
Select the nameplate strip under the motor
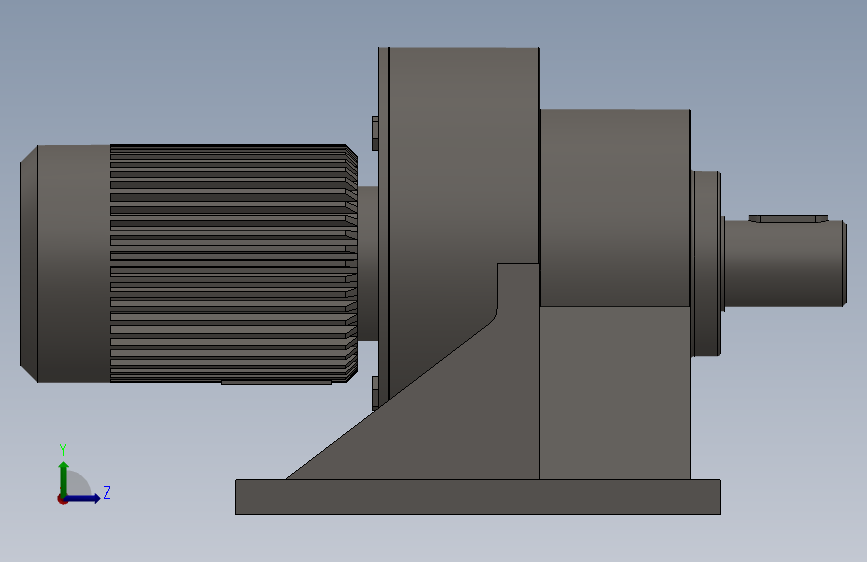tap(276, 382)
